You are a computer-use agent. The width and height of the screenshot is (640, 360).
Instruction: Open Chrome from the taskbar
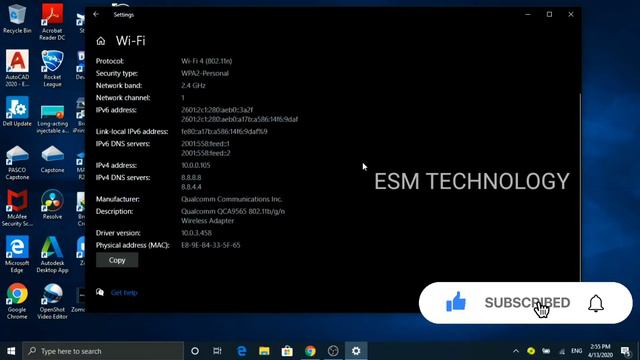click(x=310, y=351)
